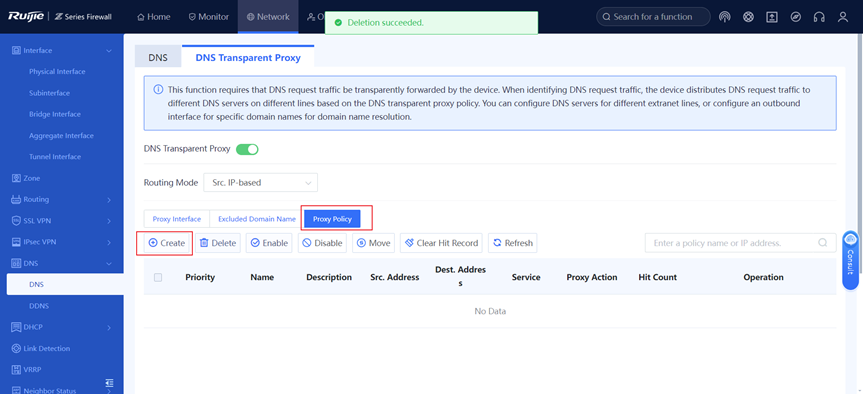The height and width of the screenshot is (394, 863).
Task: Open DDNS in sidebar
Action: click(39, 306)
